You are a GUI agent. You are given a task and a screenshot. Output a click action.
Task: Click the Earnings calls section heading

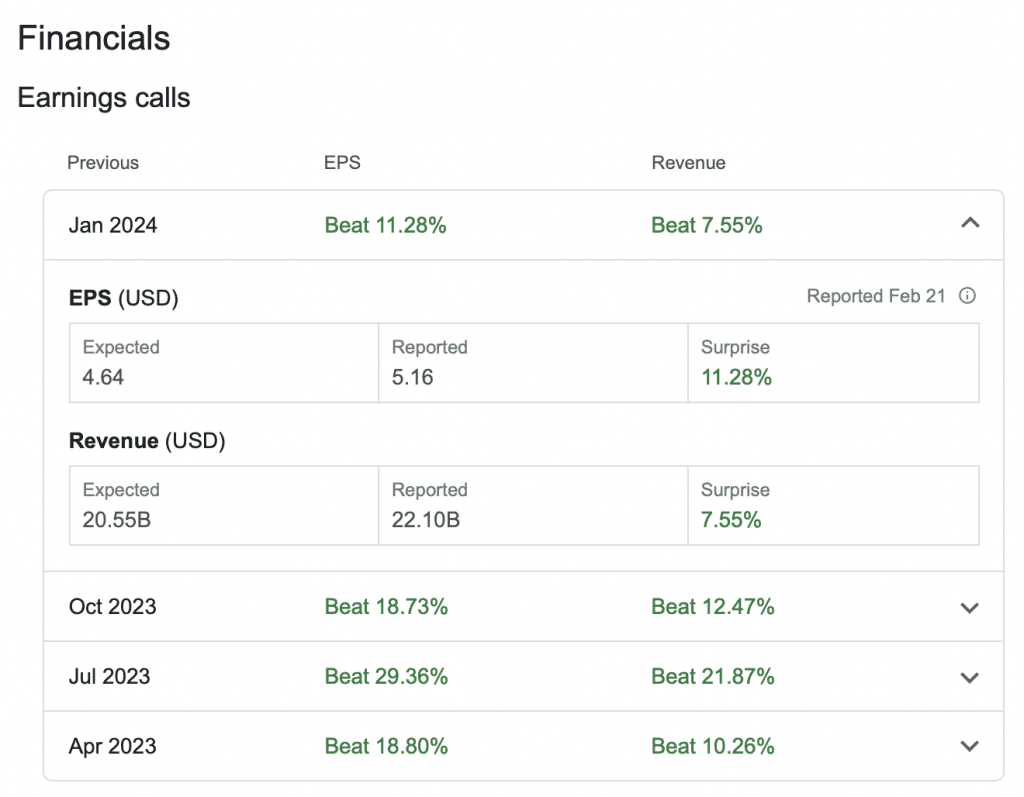click(x=105, y=97)
